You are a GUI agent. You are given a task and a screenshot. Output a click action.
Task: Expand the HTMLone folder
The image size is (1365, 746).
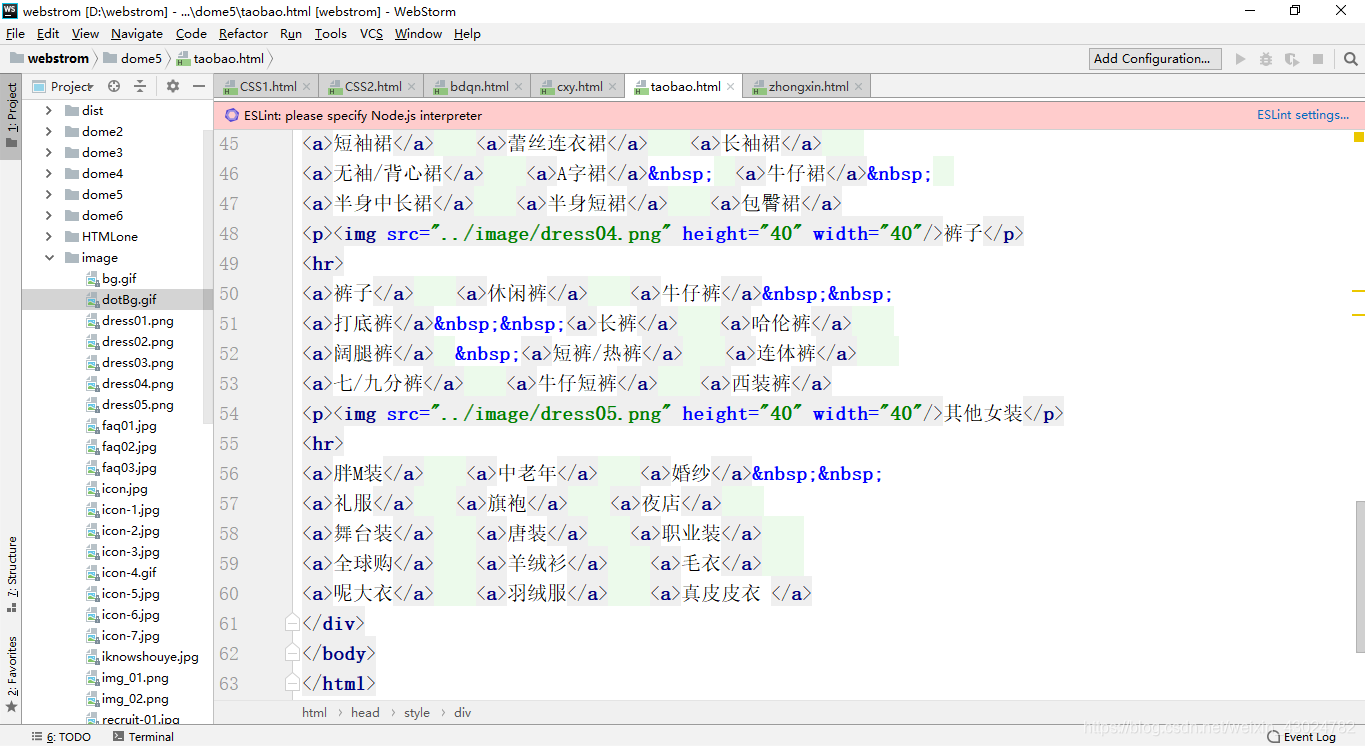[49, 237]
